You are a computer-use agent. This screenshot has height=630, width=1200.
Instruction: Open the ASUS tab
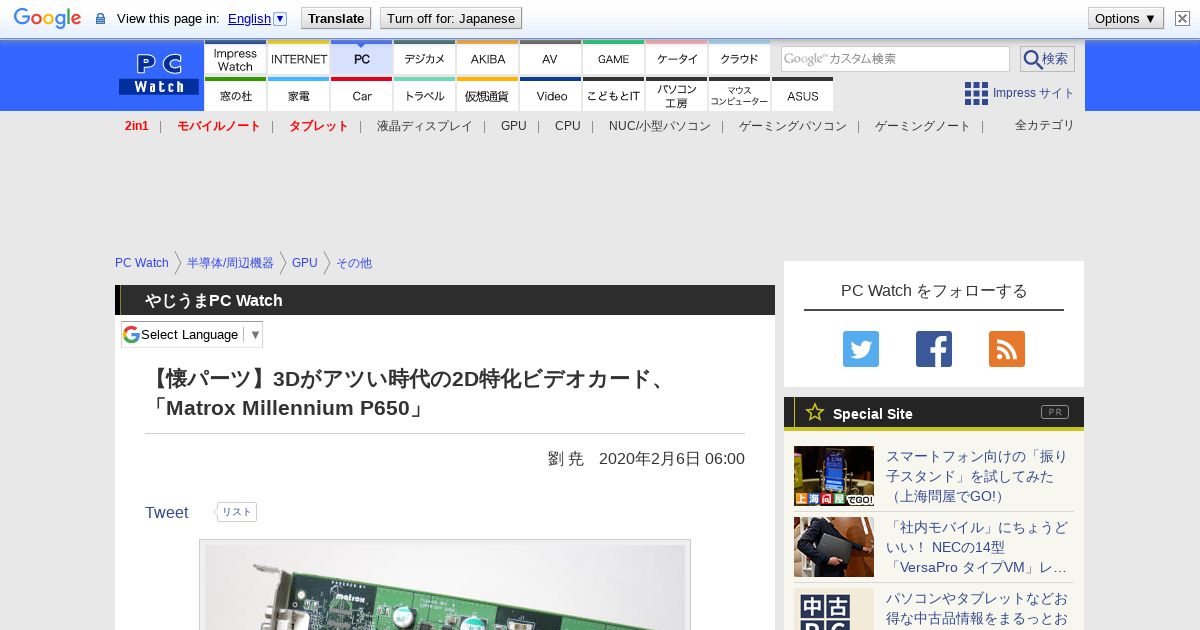click(x=802, y=95)
